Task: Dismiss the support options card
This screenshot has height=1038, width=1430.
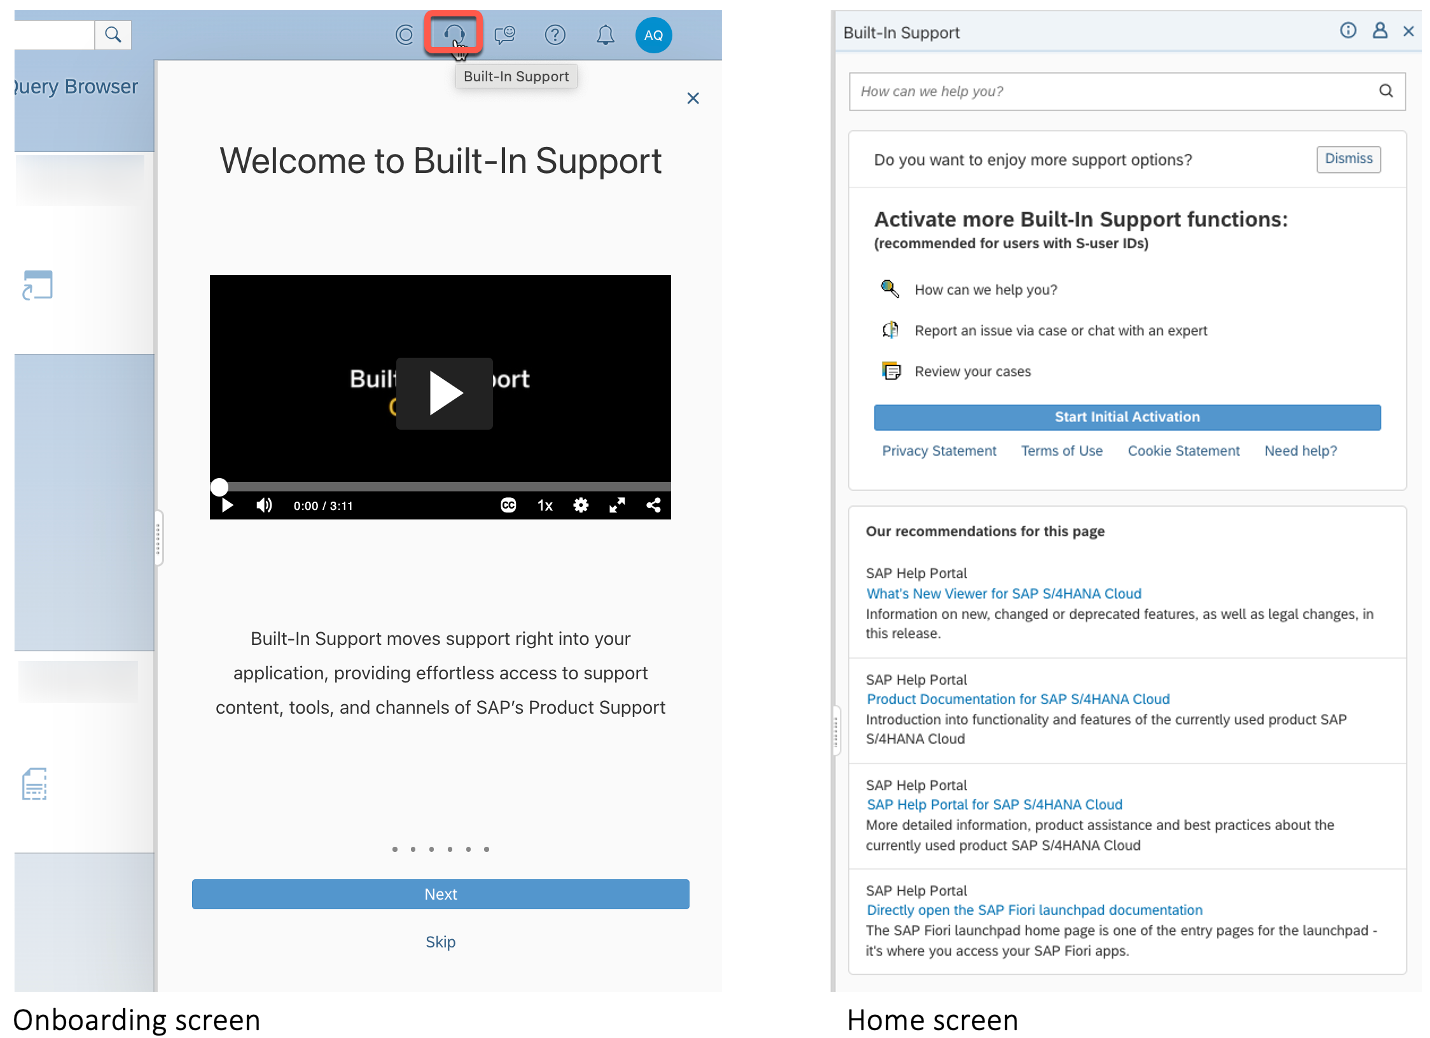Action: (1348, 159)
